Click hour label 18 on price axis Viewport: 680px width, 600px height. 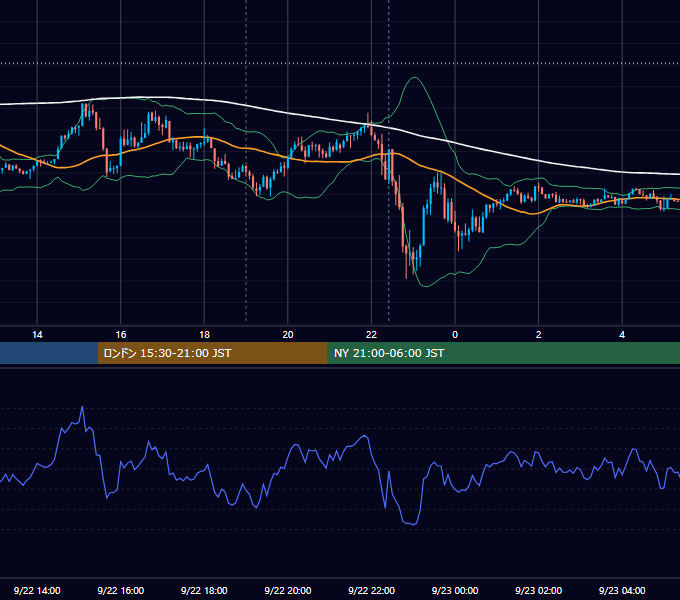coord(204,335)
